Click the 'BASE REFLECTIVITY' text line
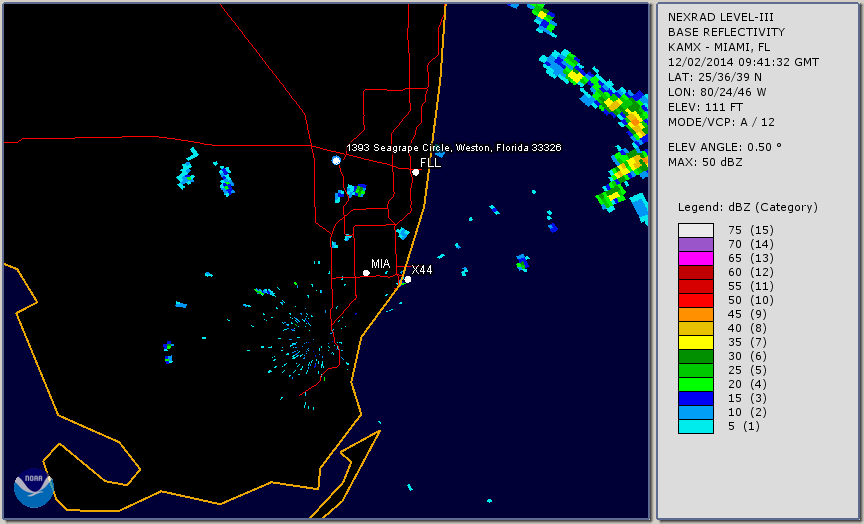 (x=726, y=33)
